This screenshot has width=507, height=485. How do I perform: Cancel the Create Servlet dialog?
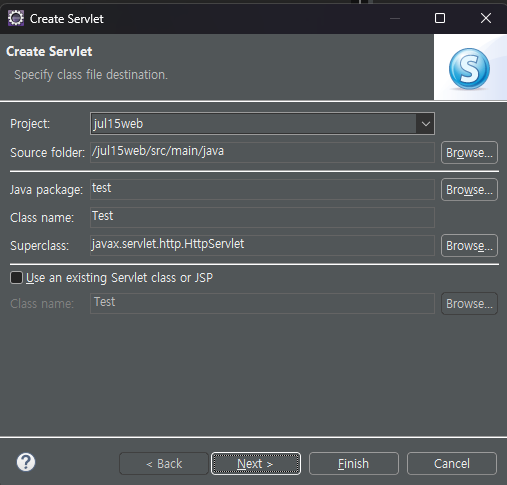click(452, 463)
